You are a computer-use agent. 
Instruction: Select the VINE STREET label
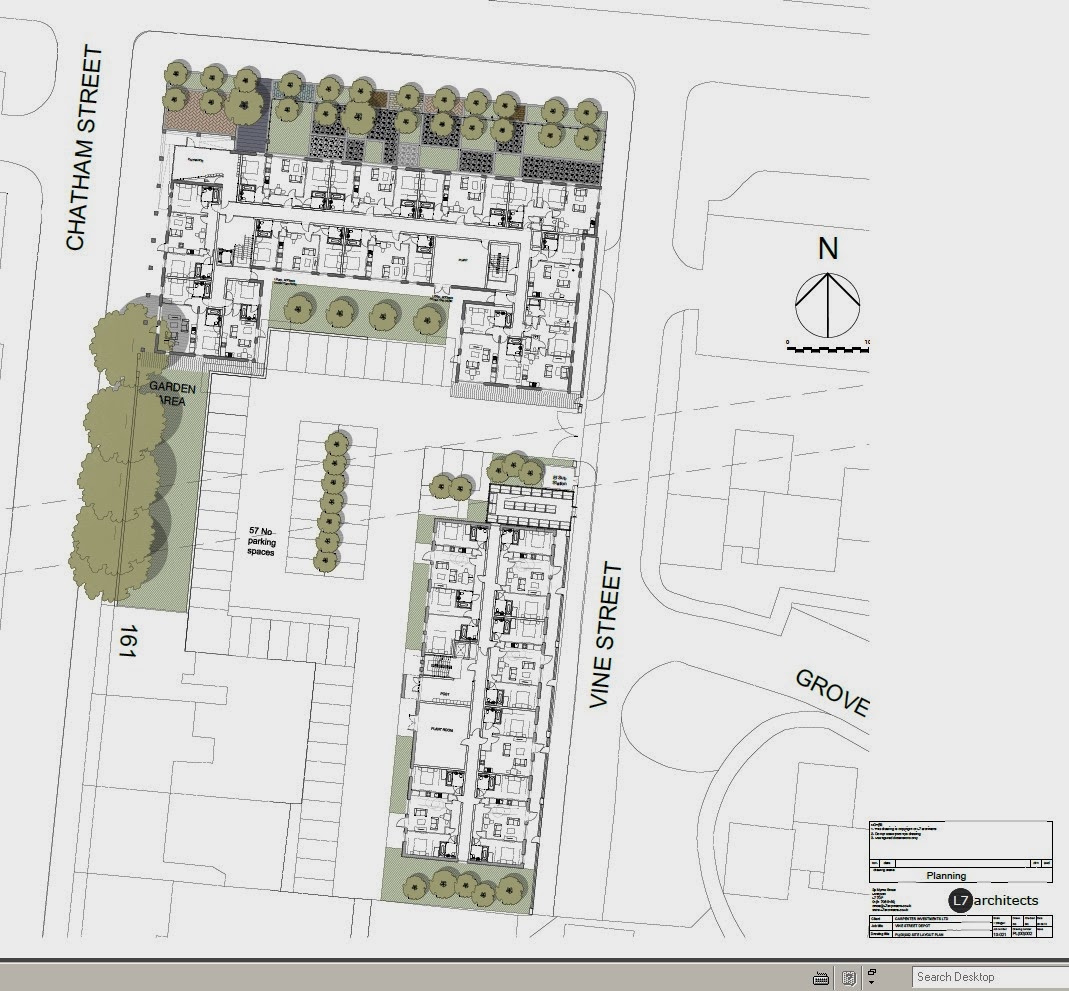[605, 635]
